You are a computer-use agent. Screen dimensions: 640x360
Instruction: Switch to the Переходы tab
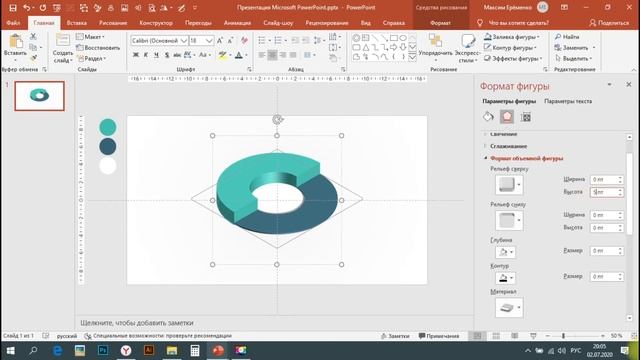(x=198, y=23)
